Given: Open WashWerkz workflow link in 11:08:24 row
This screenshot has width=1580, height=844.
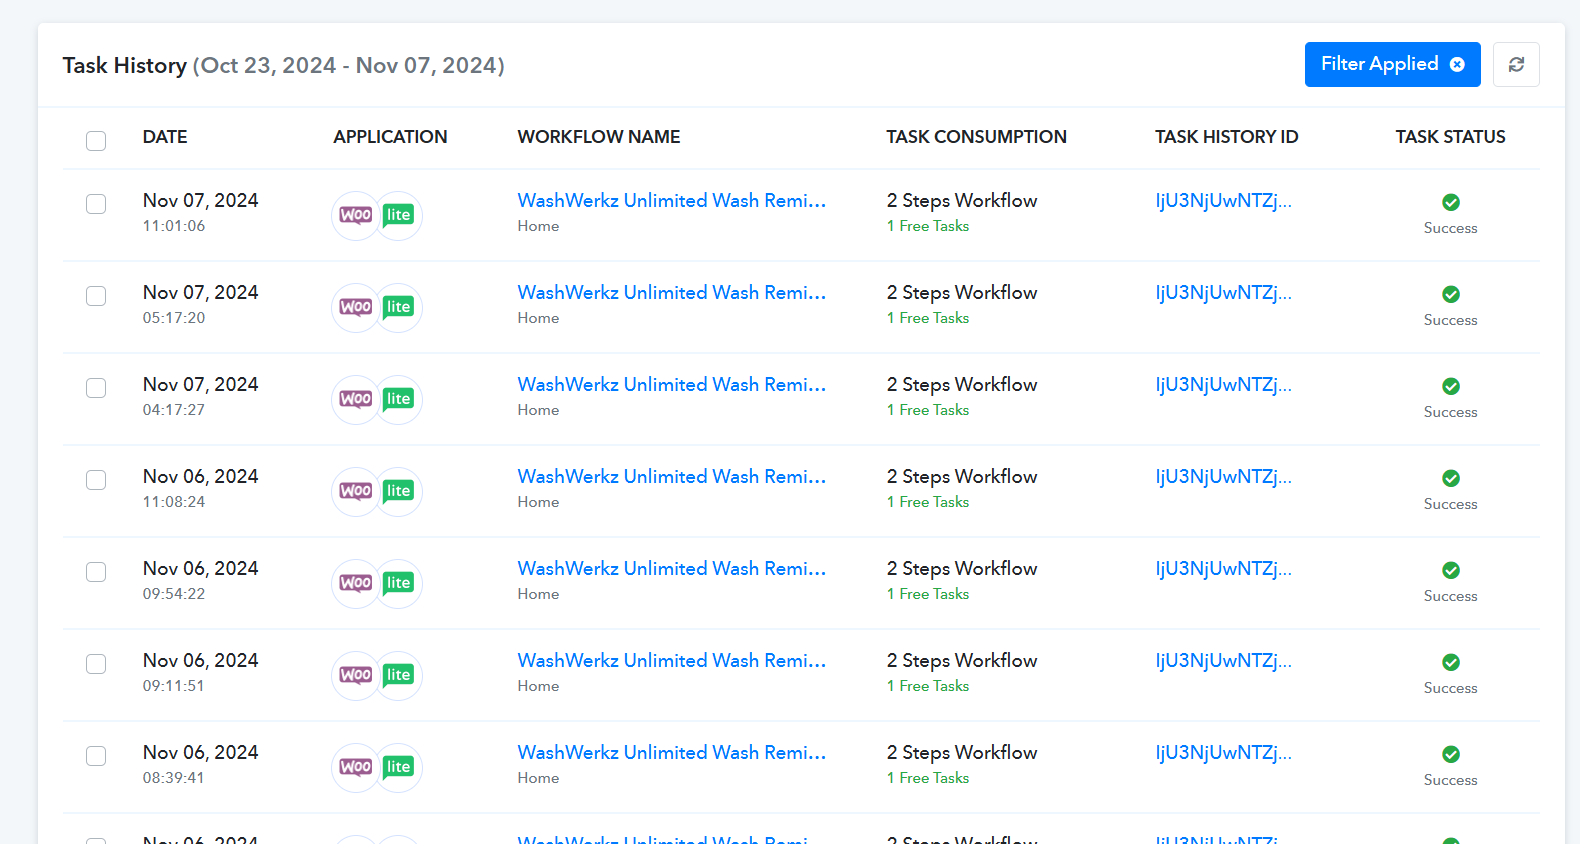Looking at the screenshot, I should point(672,476).
